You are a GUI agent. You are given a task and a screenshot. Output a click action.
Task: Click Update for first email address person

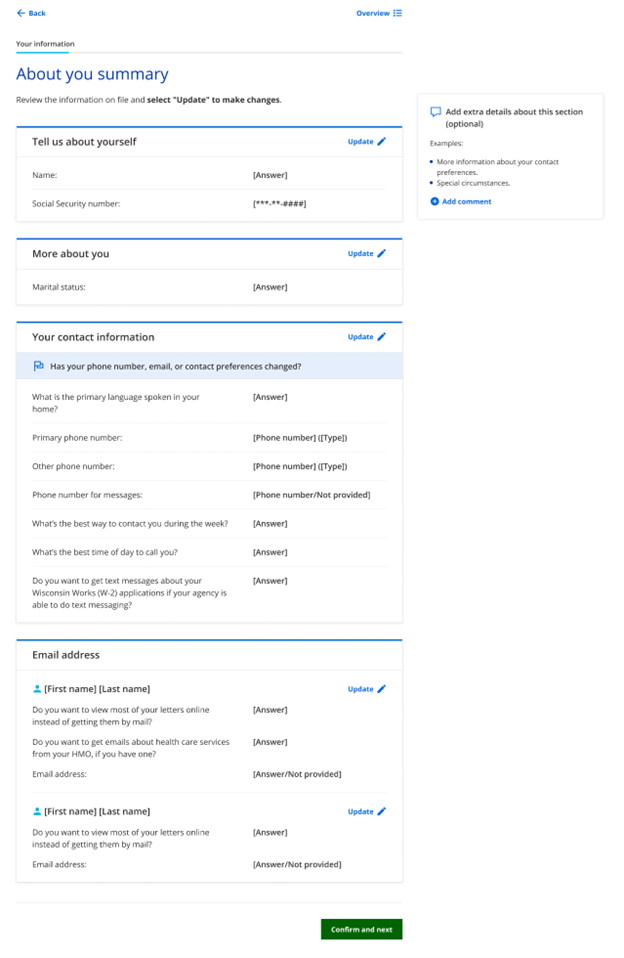(360, 689)
